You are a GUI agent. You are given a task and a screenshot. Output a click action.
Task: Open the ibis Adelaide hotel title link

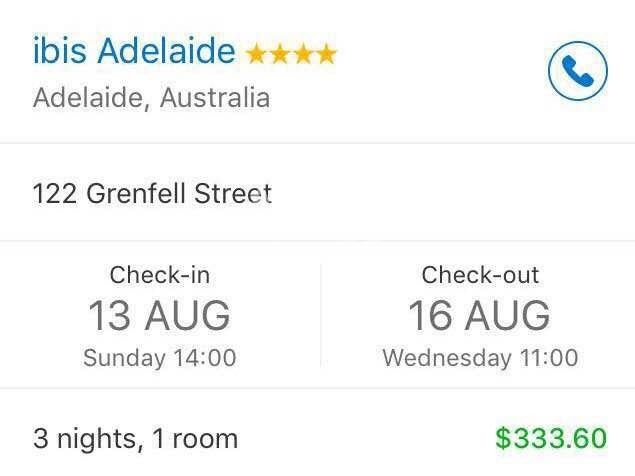[x=134, y=51]
